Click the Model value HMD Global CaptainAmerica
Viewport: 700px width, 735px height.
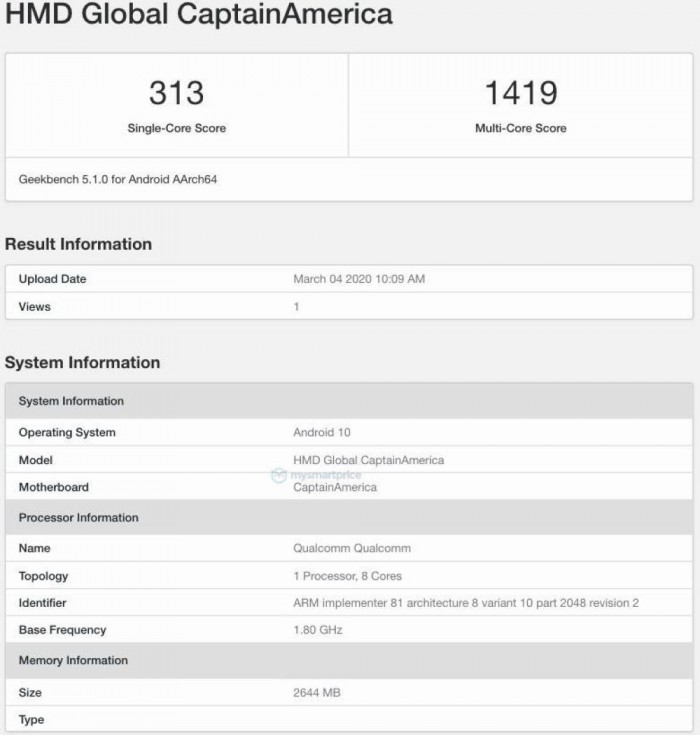[x=368, y=460]
